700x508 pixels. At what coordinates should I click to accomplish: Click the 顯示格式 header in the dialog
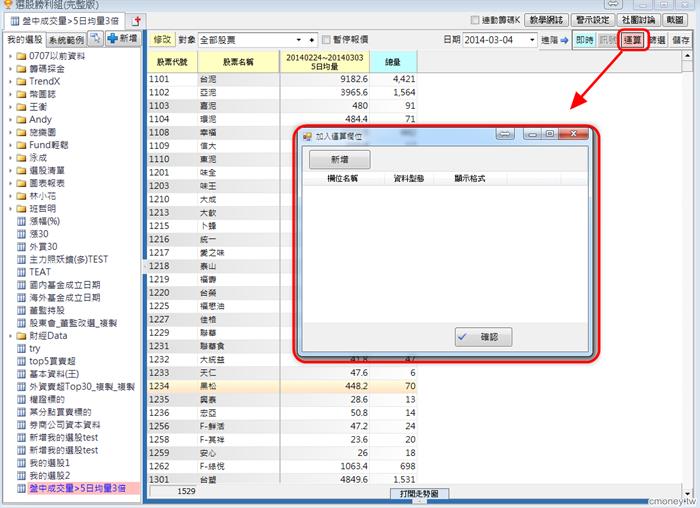pyautogui.click(x=470, y=179)
